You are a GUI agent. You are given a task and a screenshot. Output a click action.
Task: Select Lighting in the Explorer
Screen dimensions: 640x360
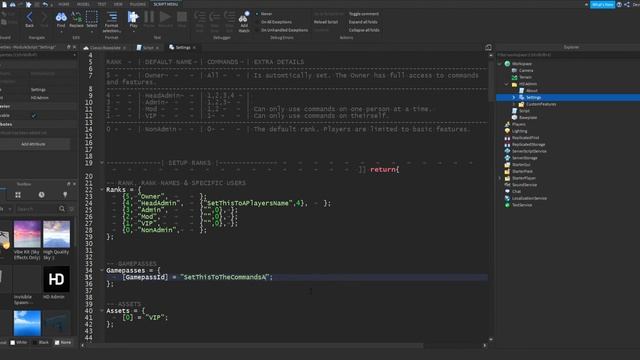pos(520,131)
